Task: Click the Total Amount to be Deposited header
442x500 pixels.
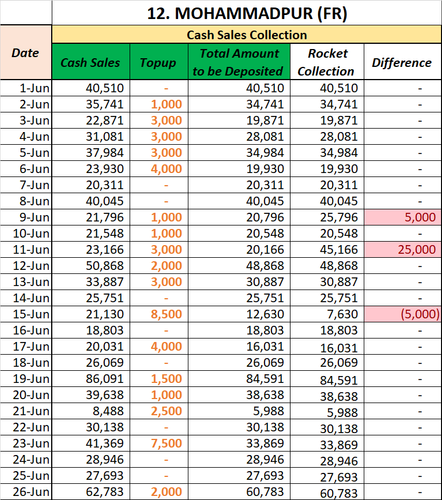Action: (239, 62)
